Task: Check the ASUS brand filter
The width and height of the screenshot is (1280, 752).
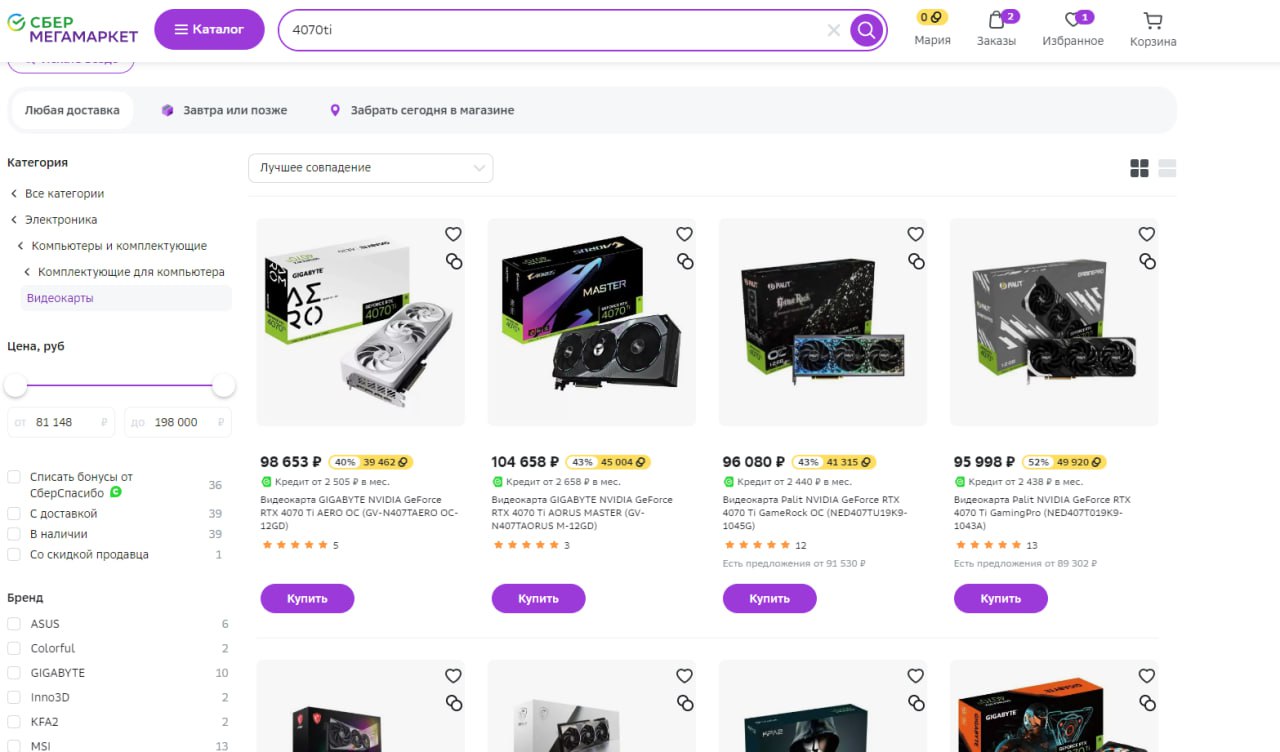Action: pyautogui.click(x=14, y=624)
